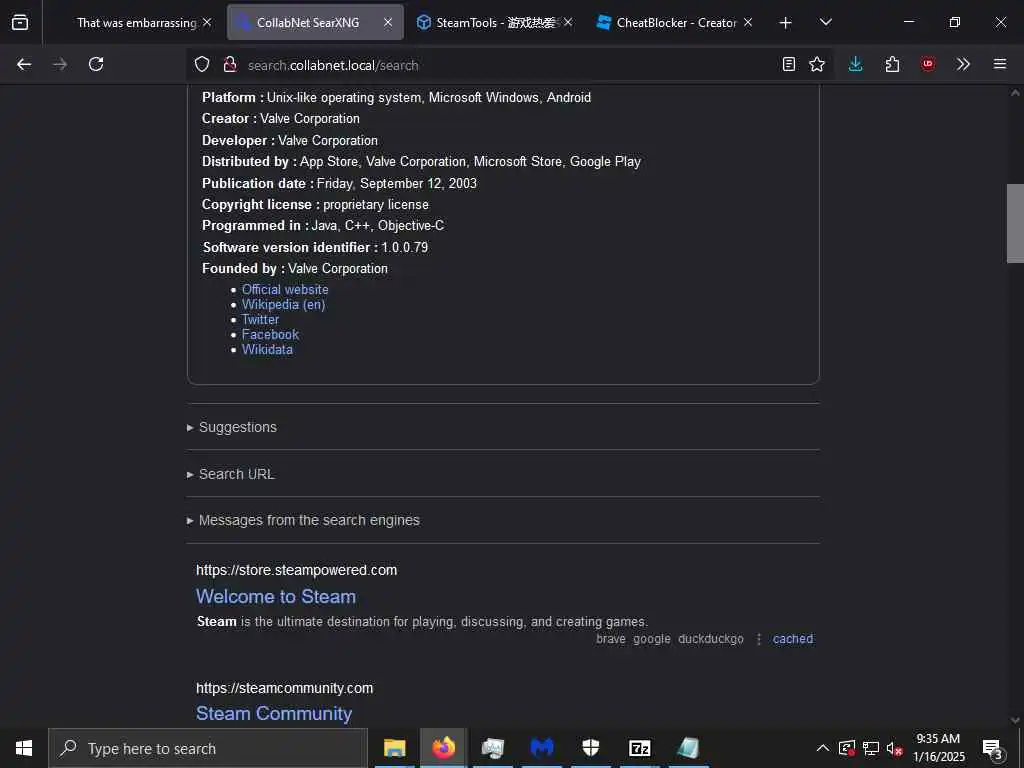The width and height of the screenshot is (1024, 768).
Task: Open Firefox application menu
Action: 1000,64
